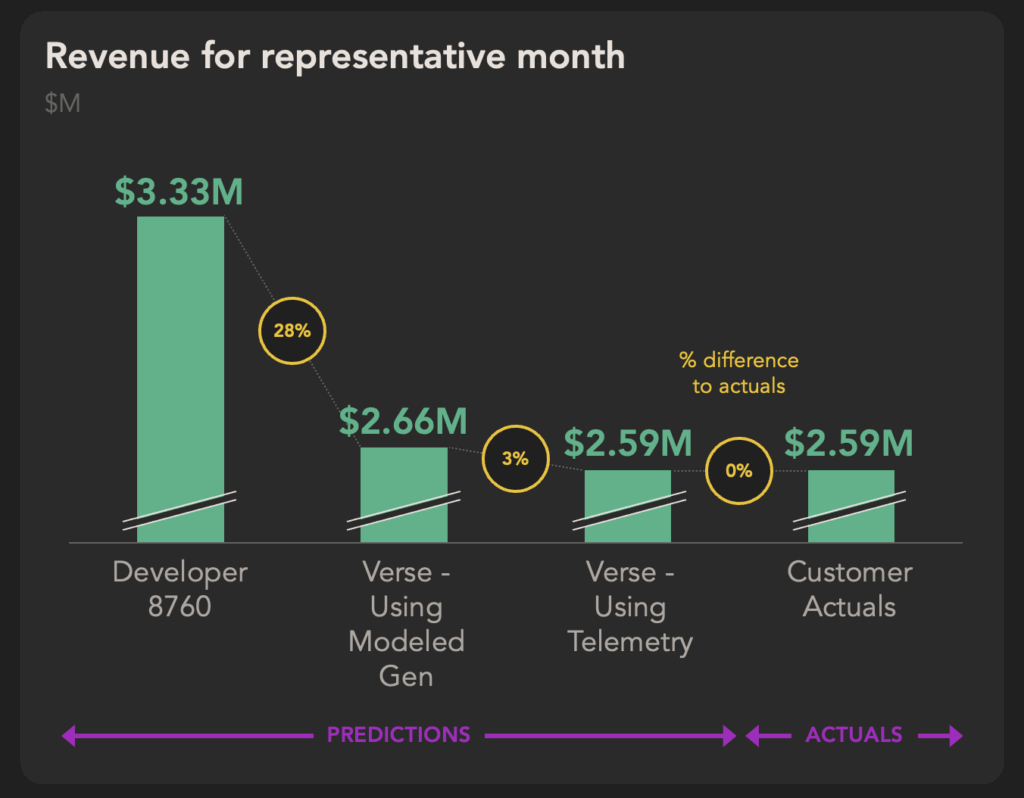This screenshot has height=798, width=1024.
Task: Click the left PREDICTIONS arrowhead
Action: [69, 735]
